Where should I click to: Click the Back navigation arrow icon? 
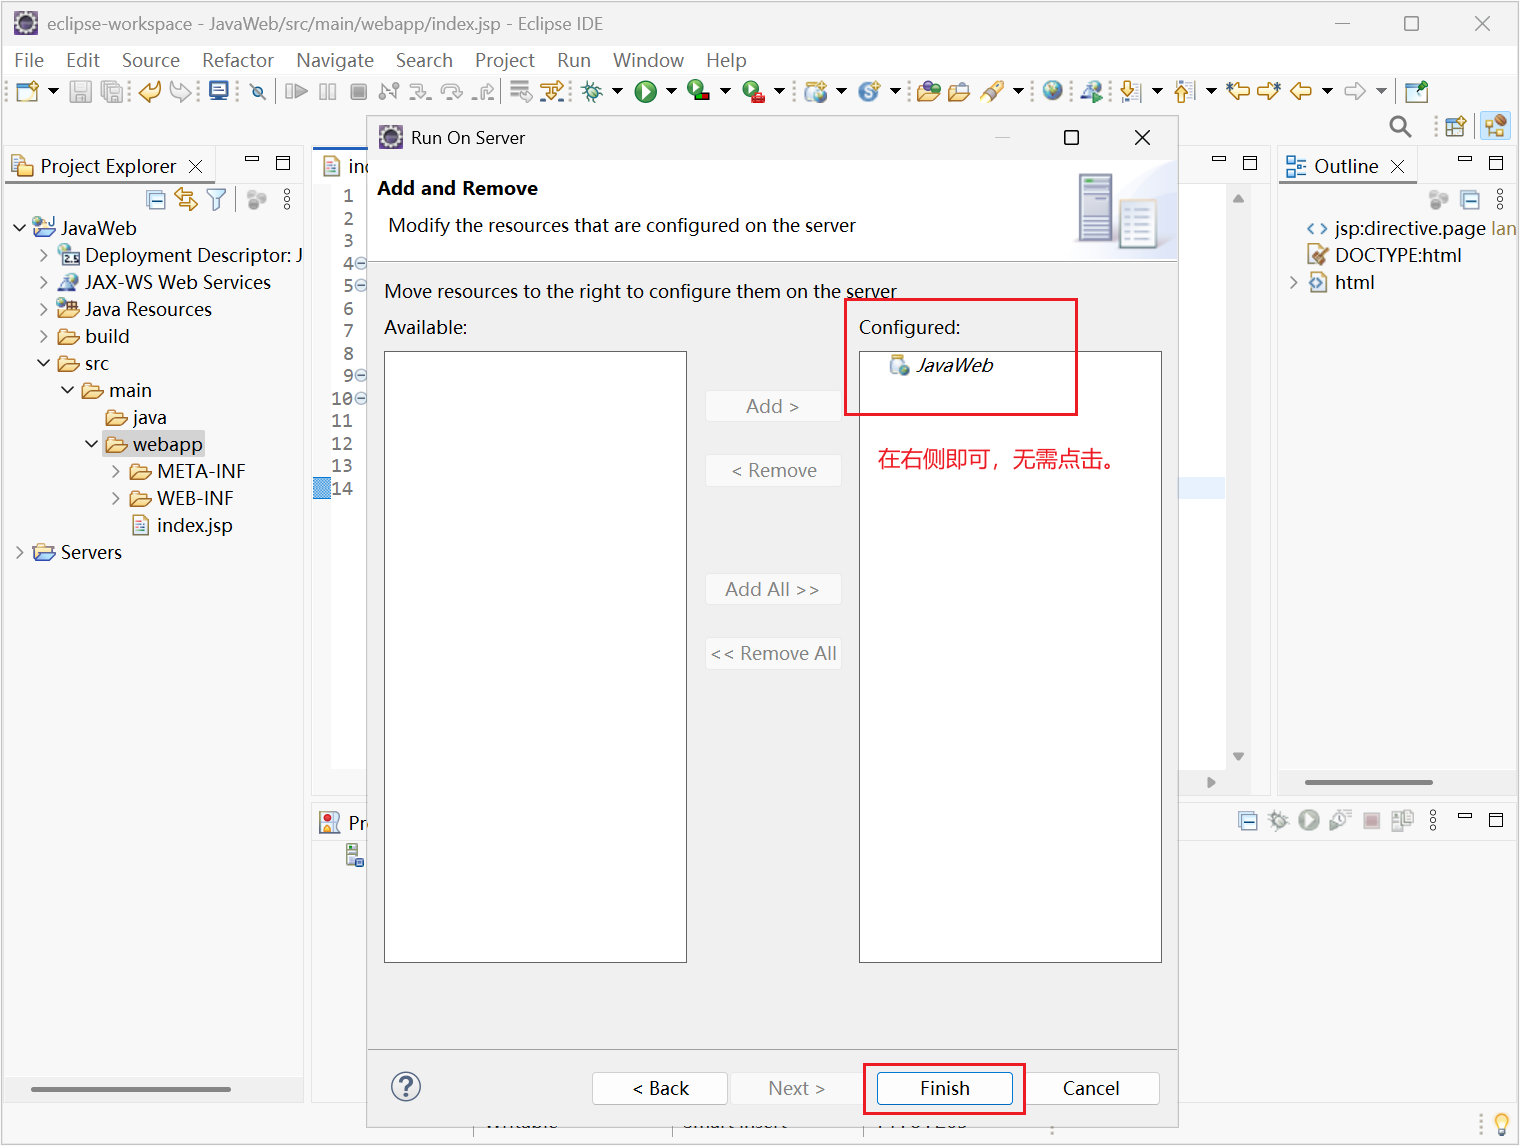(1301, 92)
